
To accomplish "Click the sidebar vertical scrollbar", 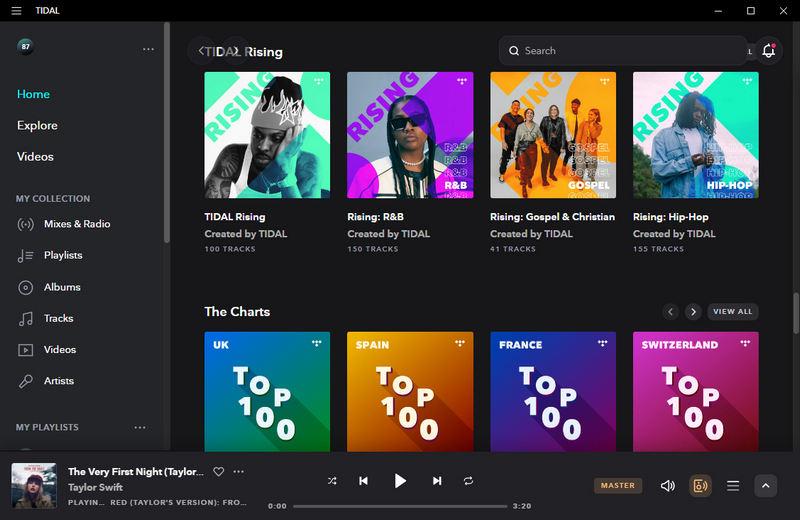I will pyautogui.click(x=166, y=133).
